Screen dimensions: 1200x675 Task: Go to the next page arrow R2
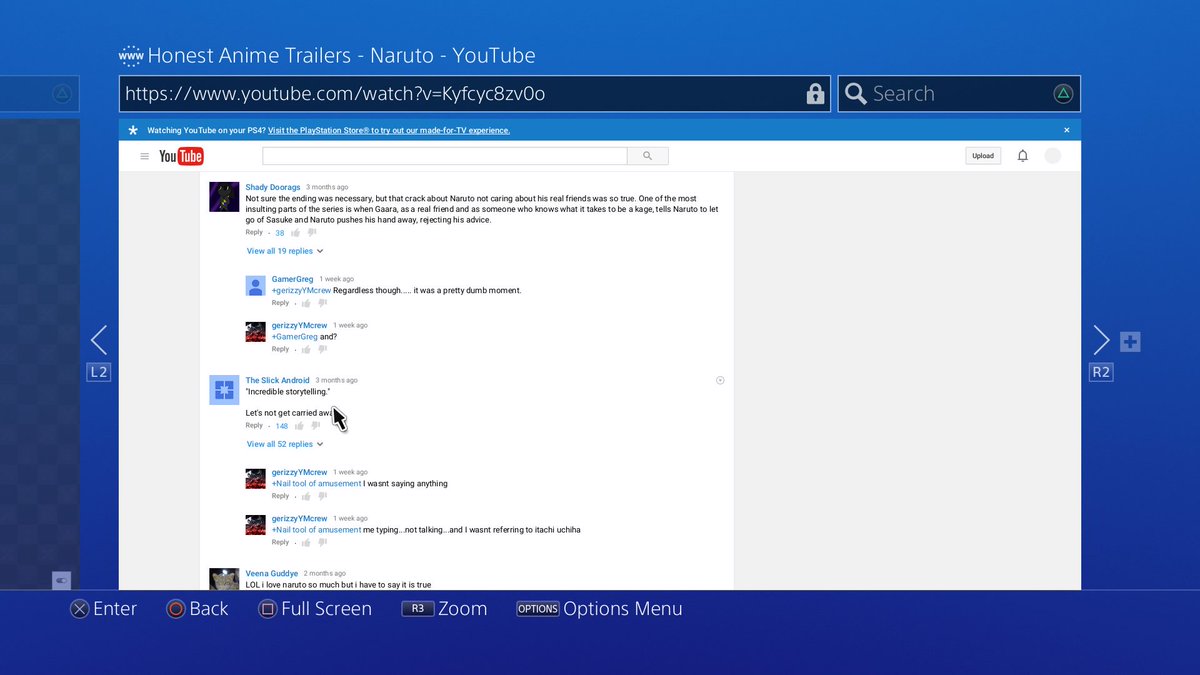(x=1101, y=340)
